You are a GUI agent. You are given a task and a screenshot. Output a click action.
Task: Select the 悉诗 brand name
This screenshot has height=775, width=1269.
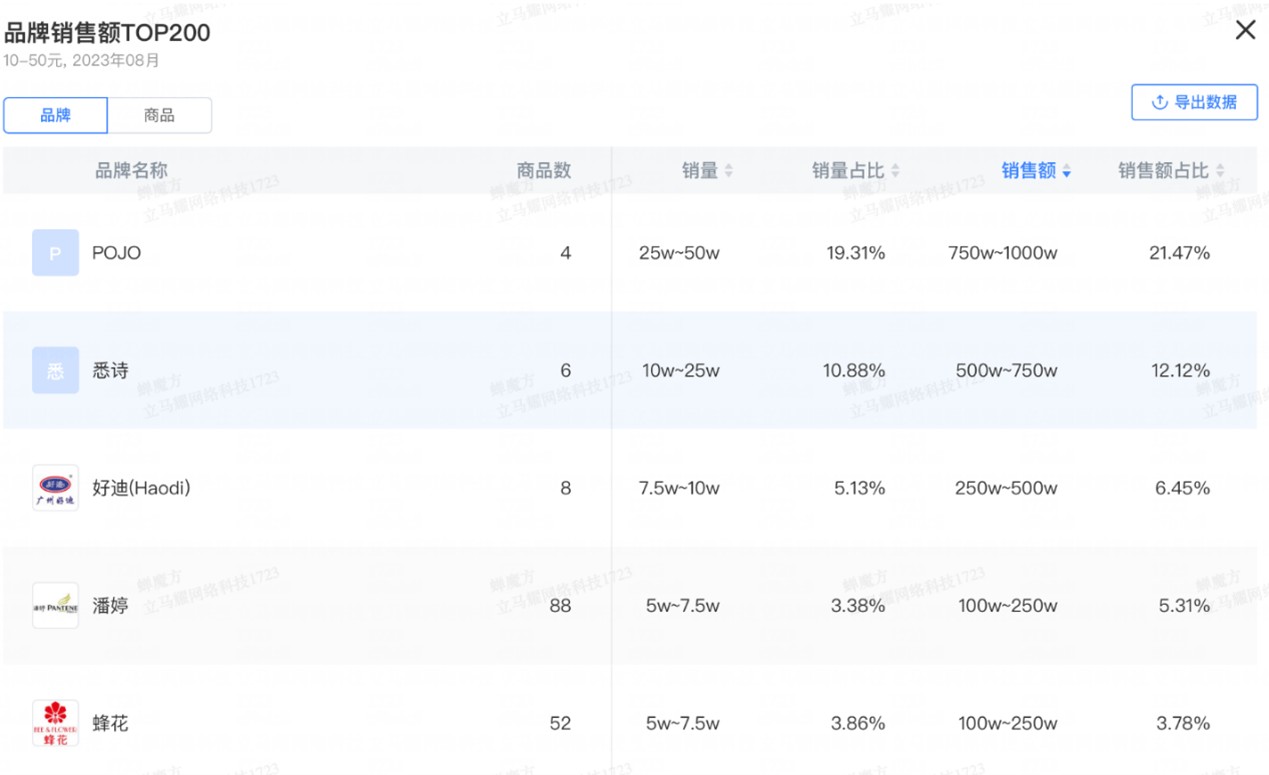tap(110, 371)
